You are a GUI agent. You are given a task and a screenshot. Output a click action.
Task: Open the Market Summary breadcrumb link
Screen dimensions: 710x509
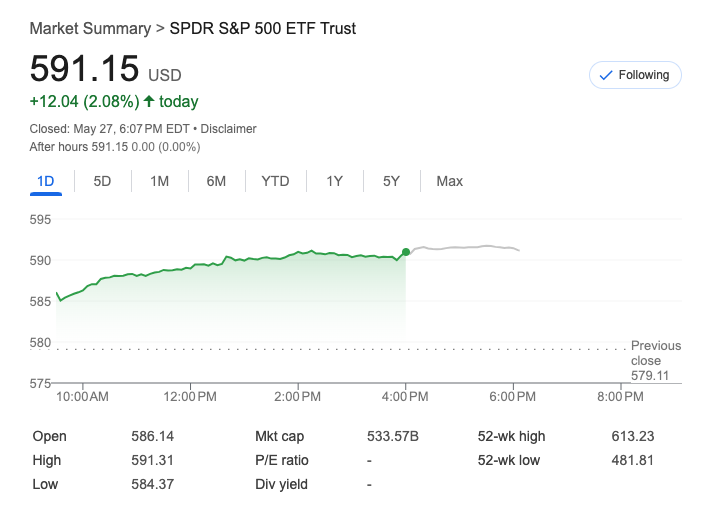pos(90,28)
